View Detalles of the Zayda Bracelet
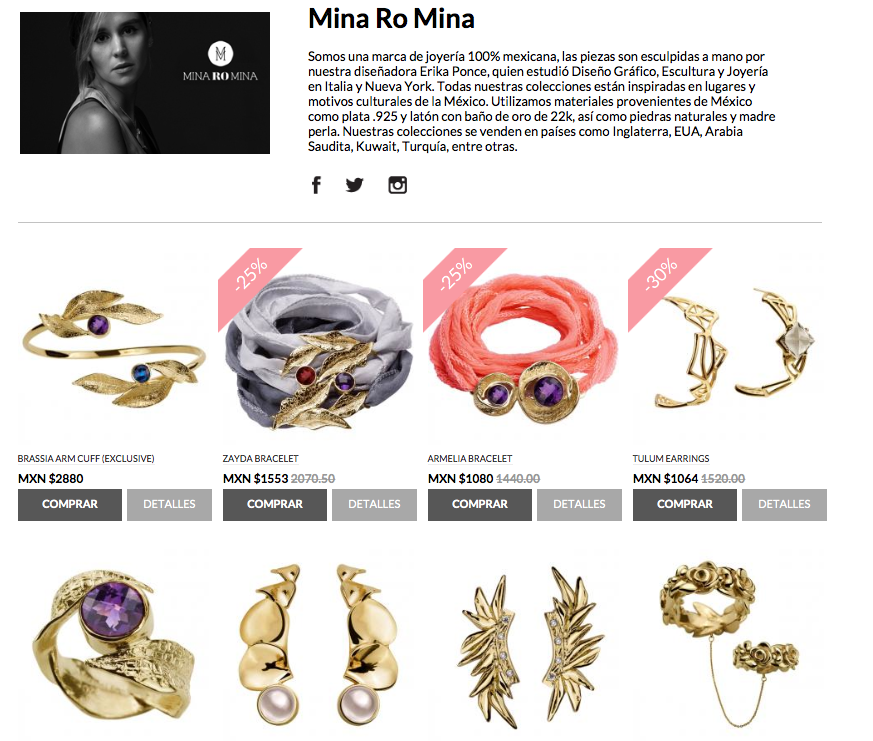The image size is (873, 741). [374, 504]
